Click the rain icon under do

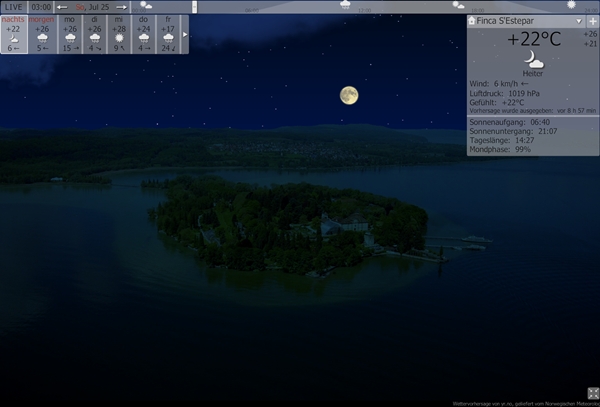144,38
